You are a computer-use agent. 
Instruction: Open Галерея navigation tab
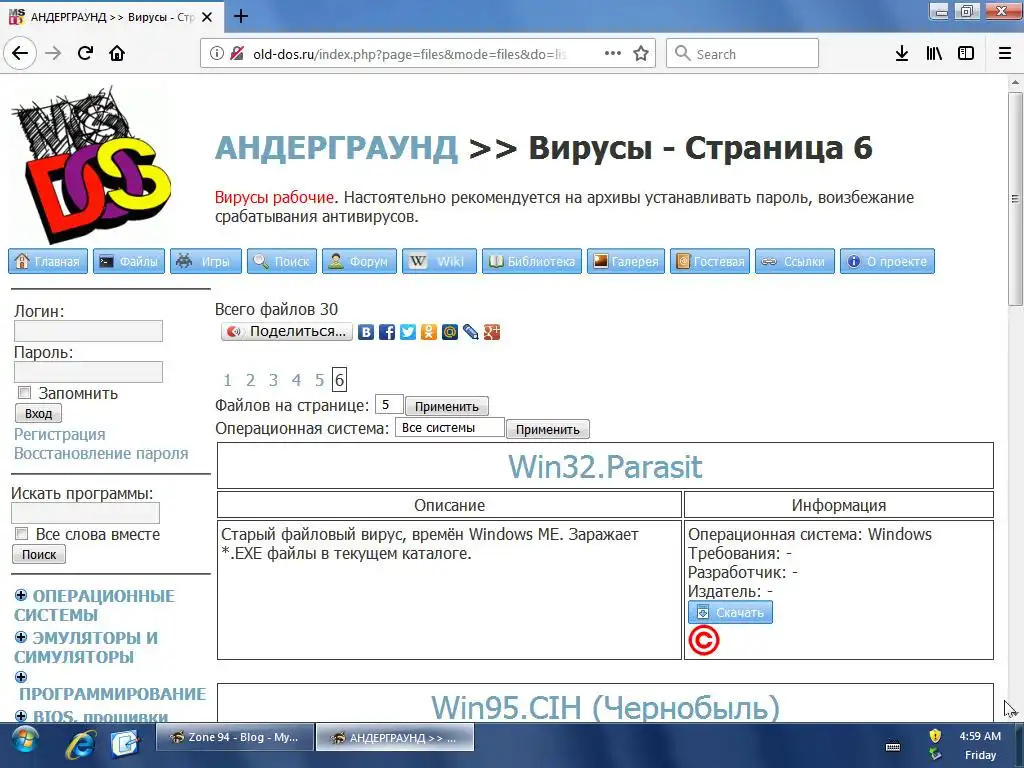point(626,261)
